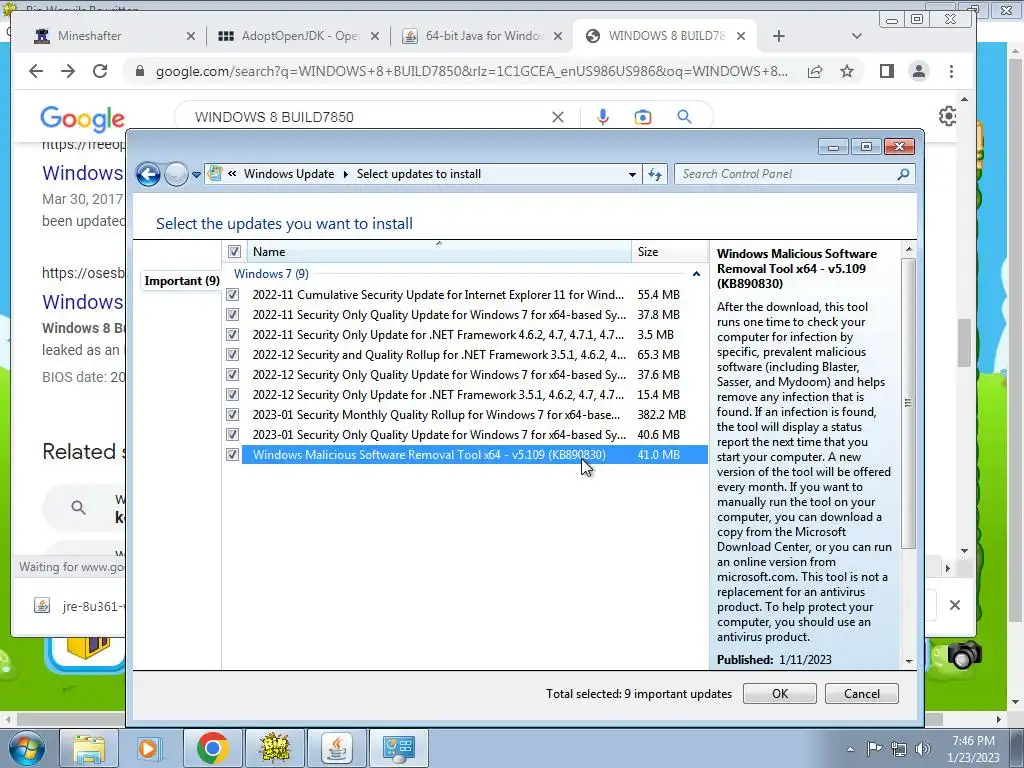Screen dimensions: 1024x768
Task: Bookmark this page with the star icon
Action: 847,71
